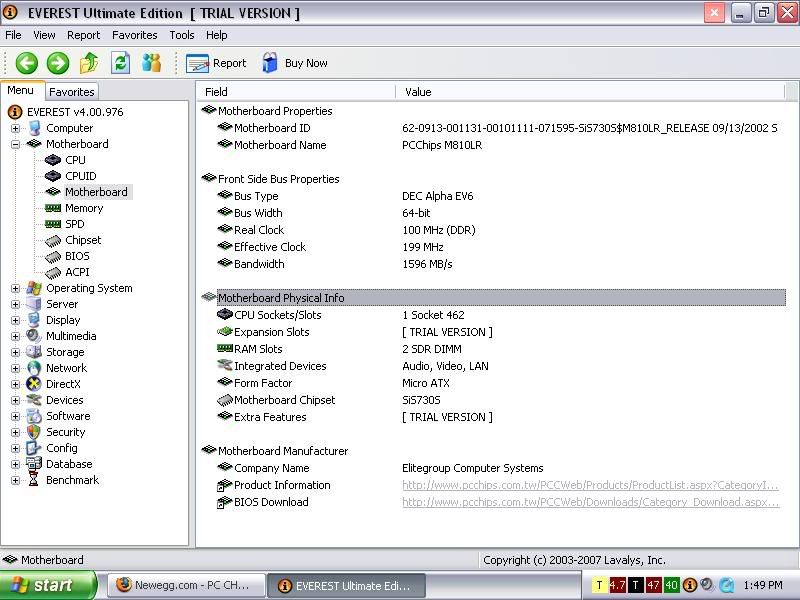Click the Multimedia speaker icon

pyautogui.click(x=34, y=336)
